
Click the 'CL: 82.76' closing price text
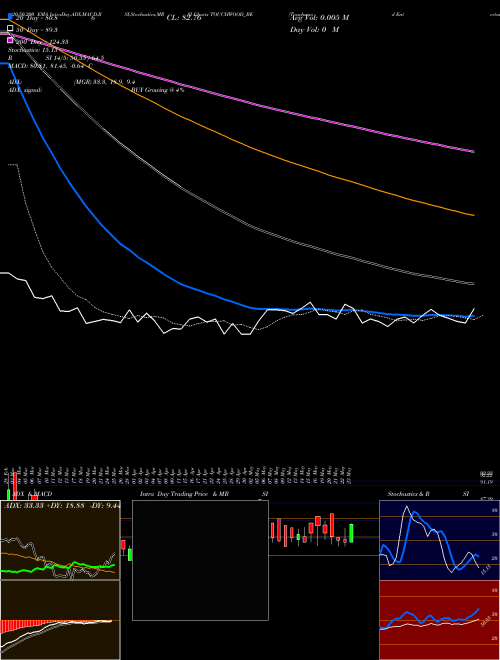(x=184, y=18)
